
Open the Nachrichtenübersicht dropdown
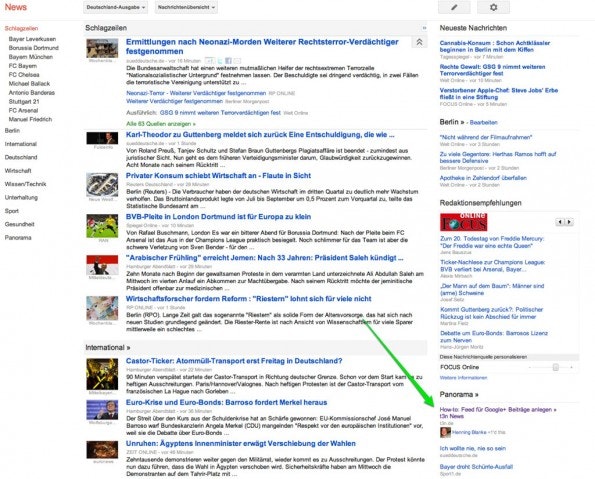[186, 7]
